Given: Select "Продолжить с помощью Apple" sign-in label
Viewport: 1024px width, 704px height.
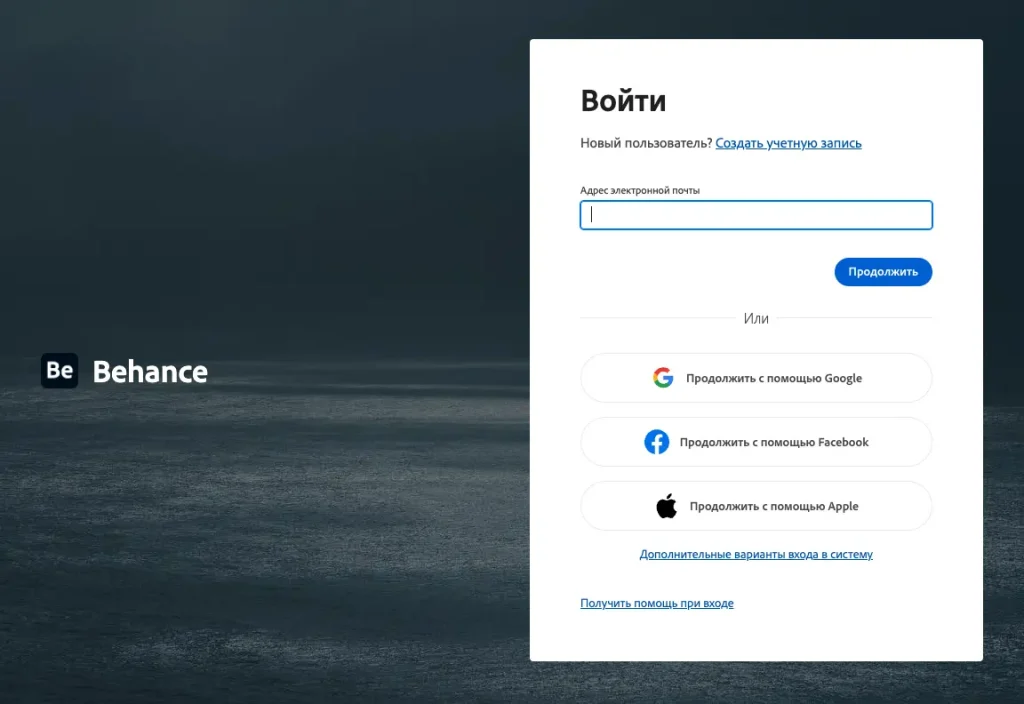Looking at the screenshot, I should pos(774,506).
